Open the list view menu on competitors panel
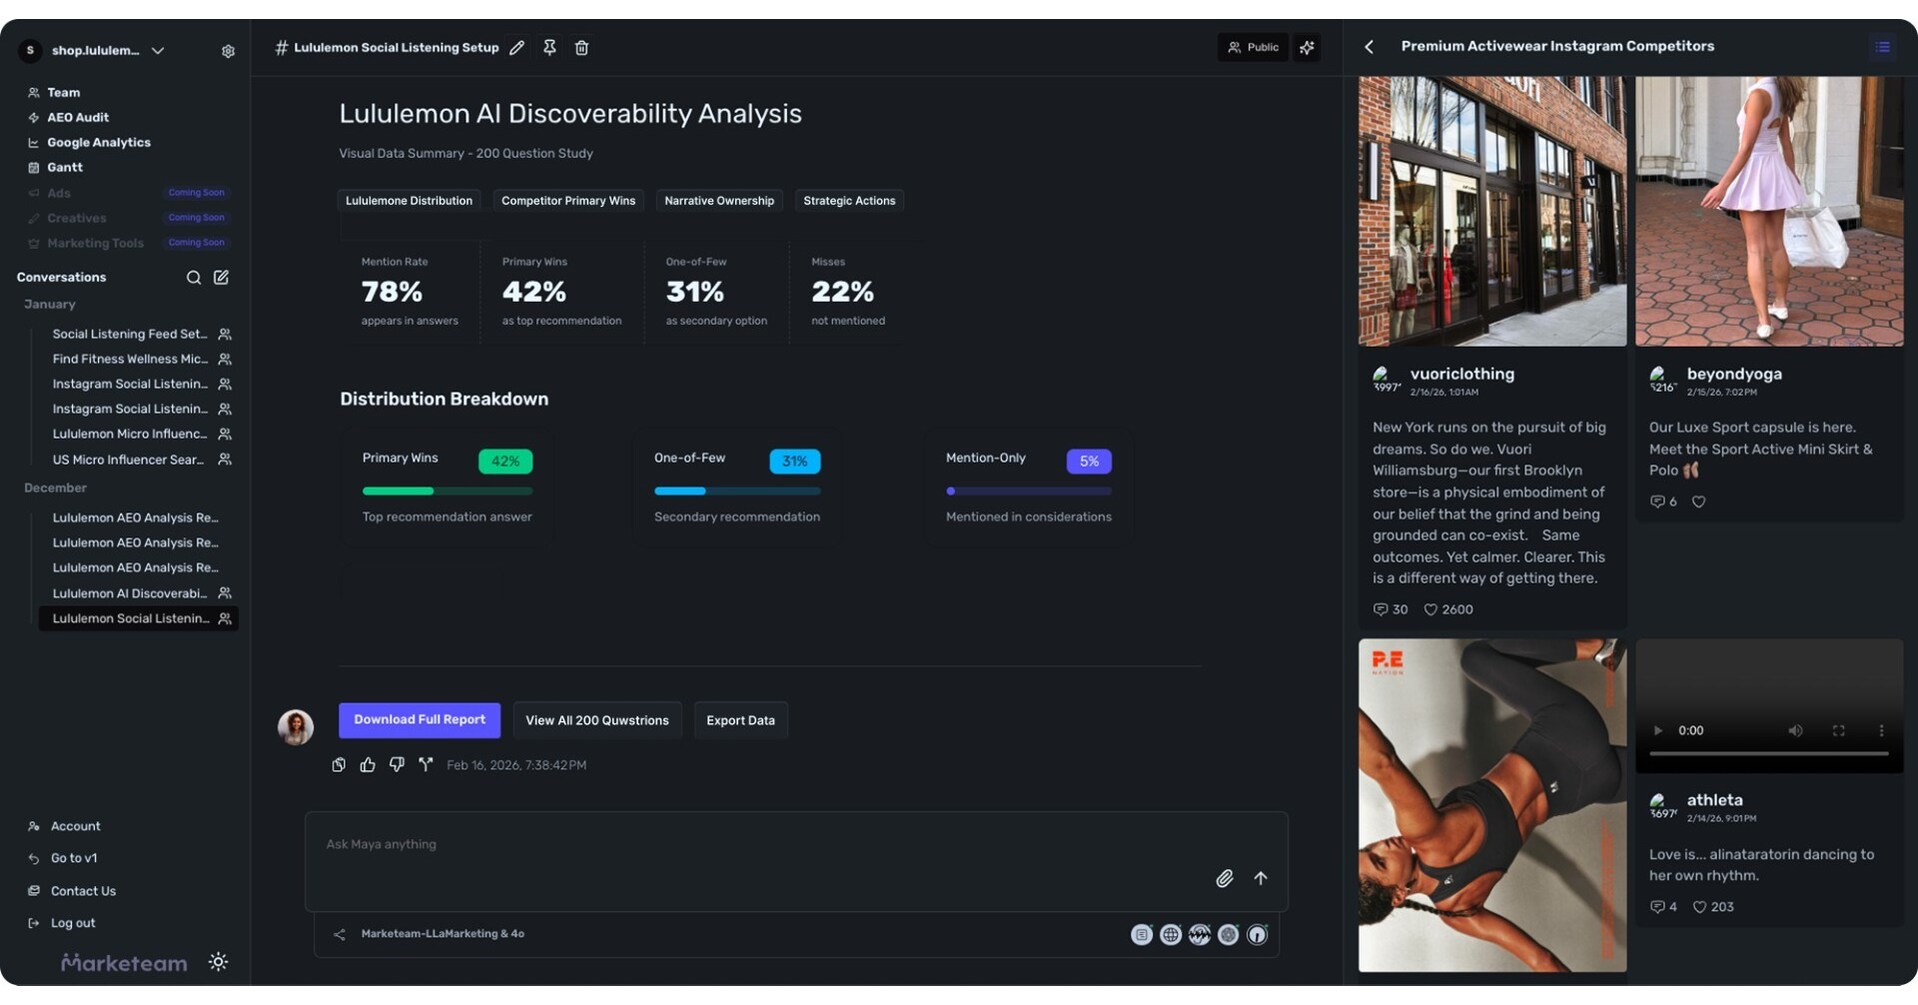This screenshot has width=1918, height=1005. coord(1882,46)
